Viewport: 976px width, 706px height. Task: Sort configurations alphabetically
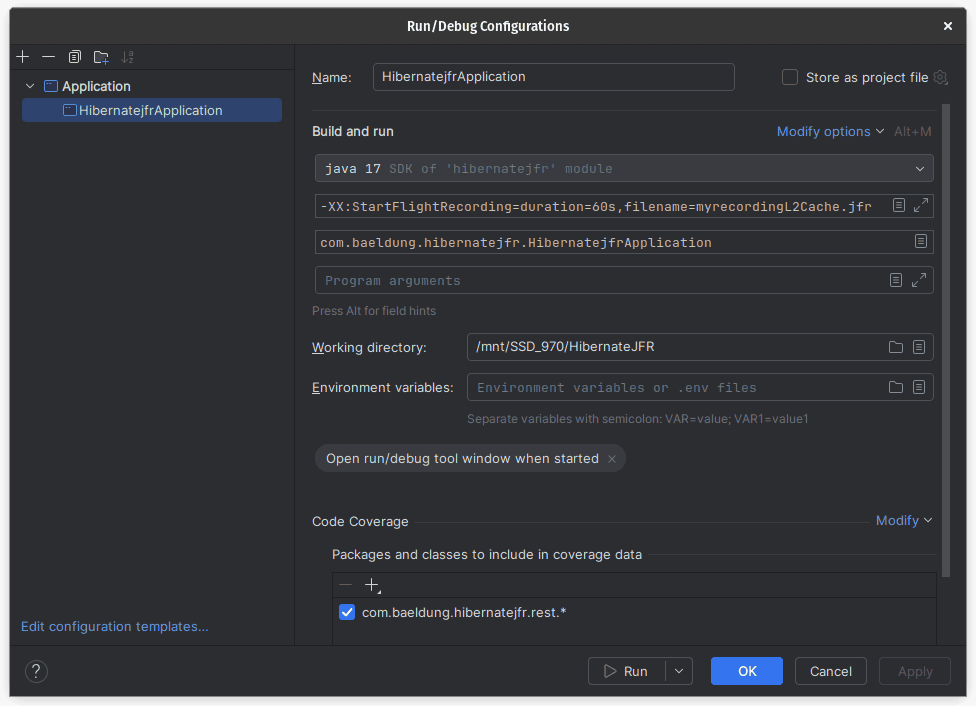(x=127, y=57)
